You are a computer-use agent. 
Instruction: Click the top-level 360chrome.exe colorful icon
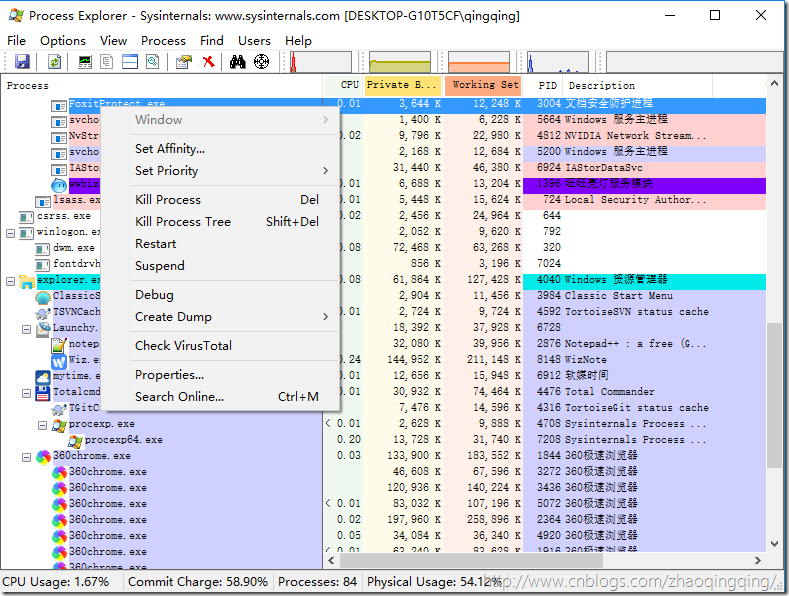tap(43, 457)
